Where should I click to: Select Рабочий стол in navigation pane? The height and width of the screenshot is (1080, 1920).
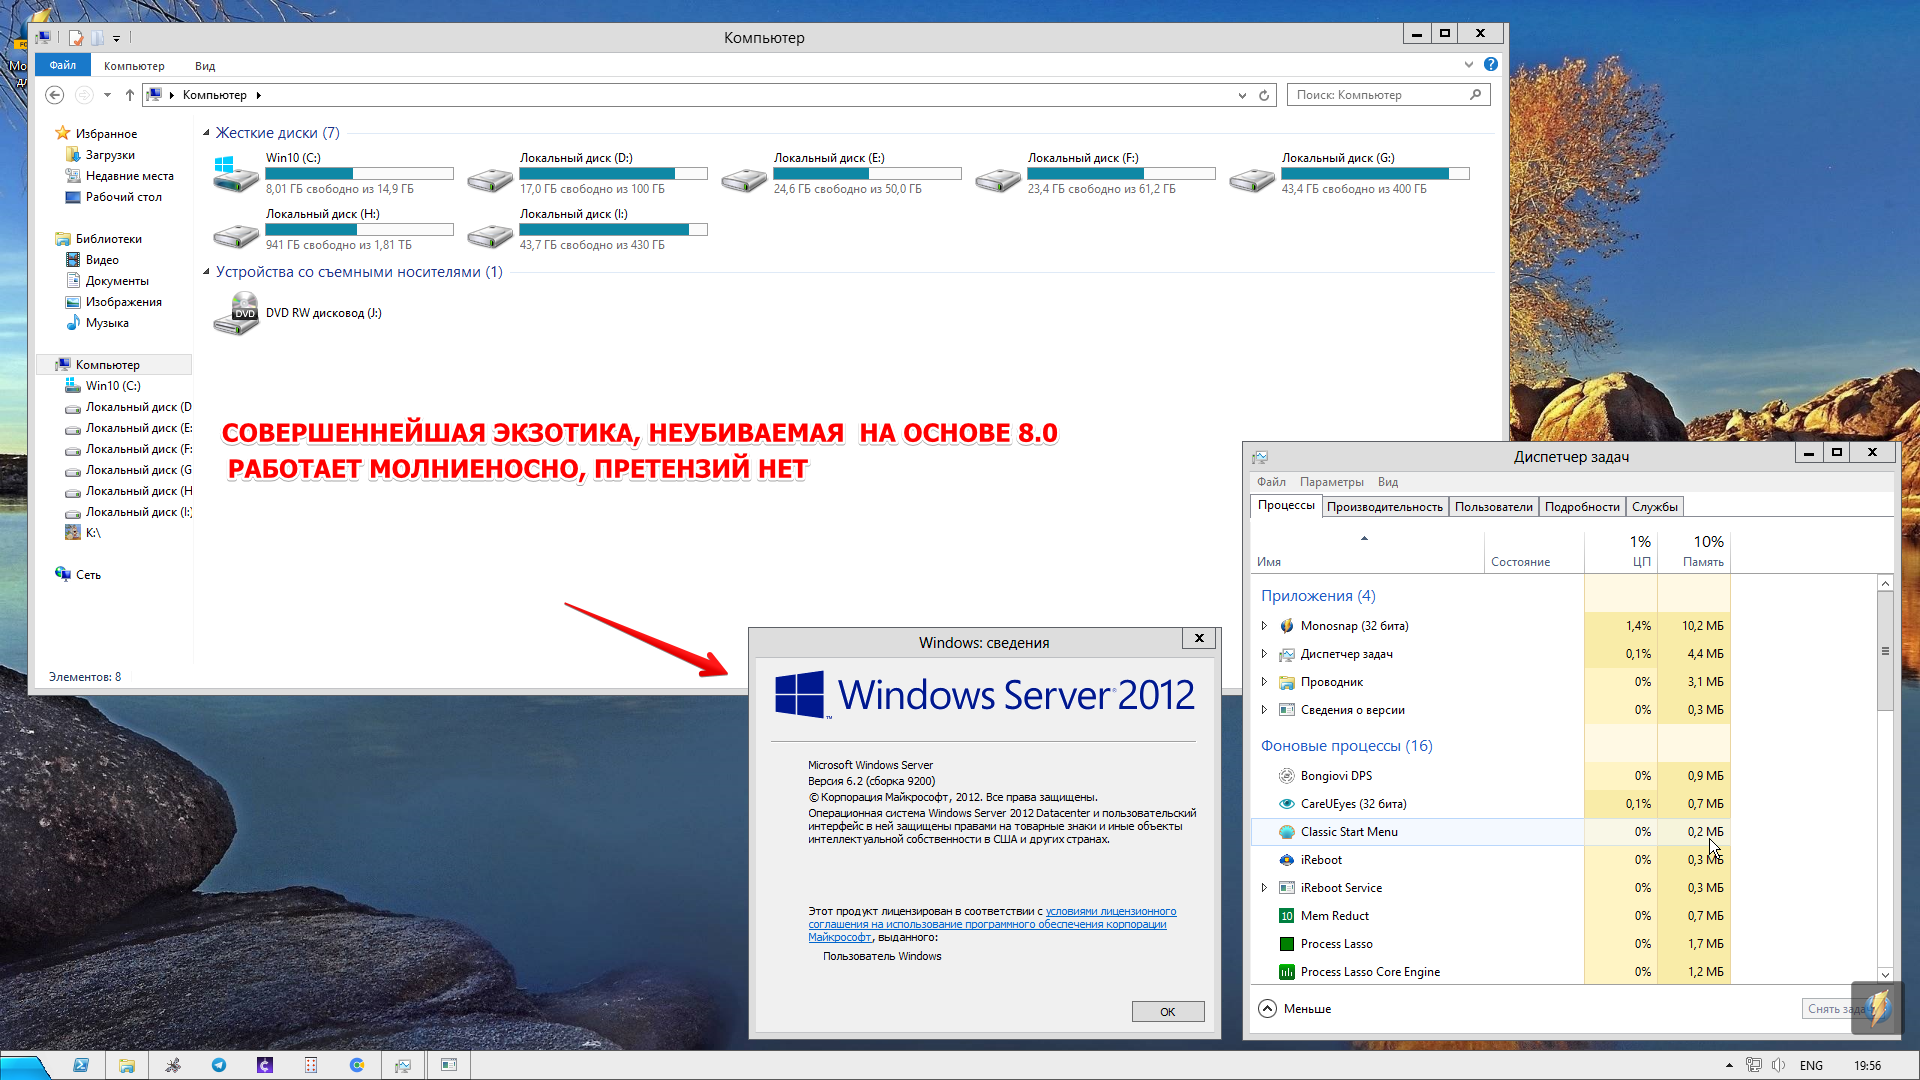click(x=123, y=197)
